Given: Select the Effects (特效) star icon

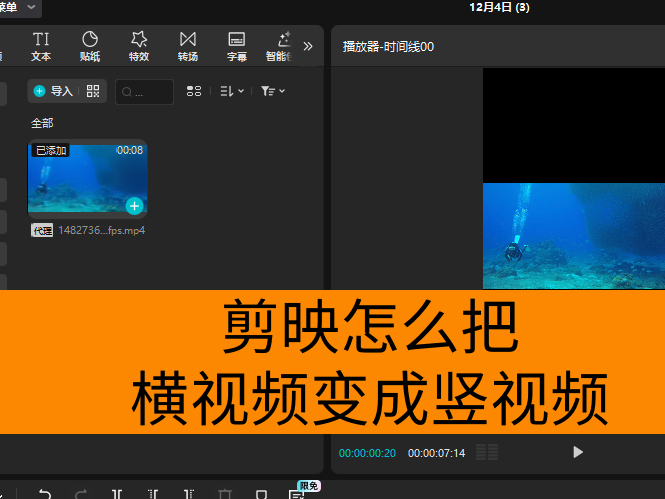Looking at the screenshot, I should pos(139,46).
